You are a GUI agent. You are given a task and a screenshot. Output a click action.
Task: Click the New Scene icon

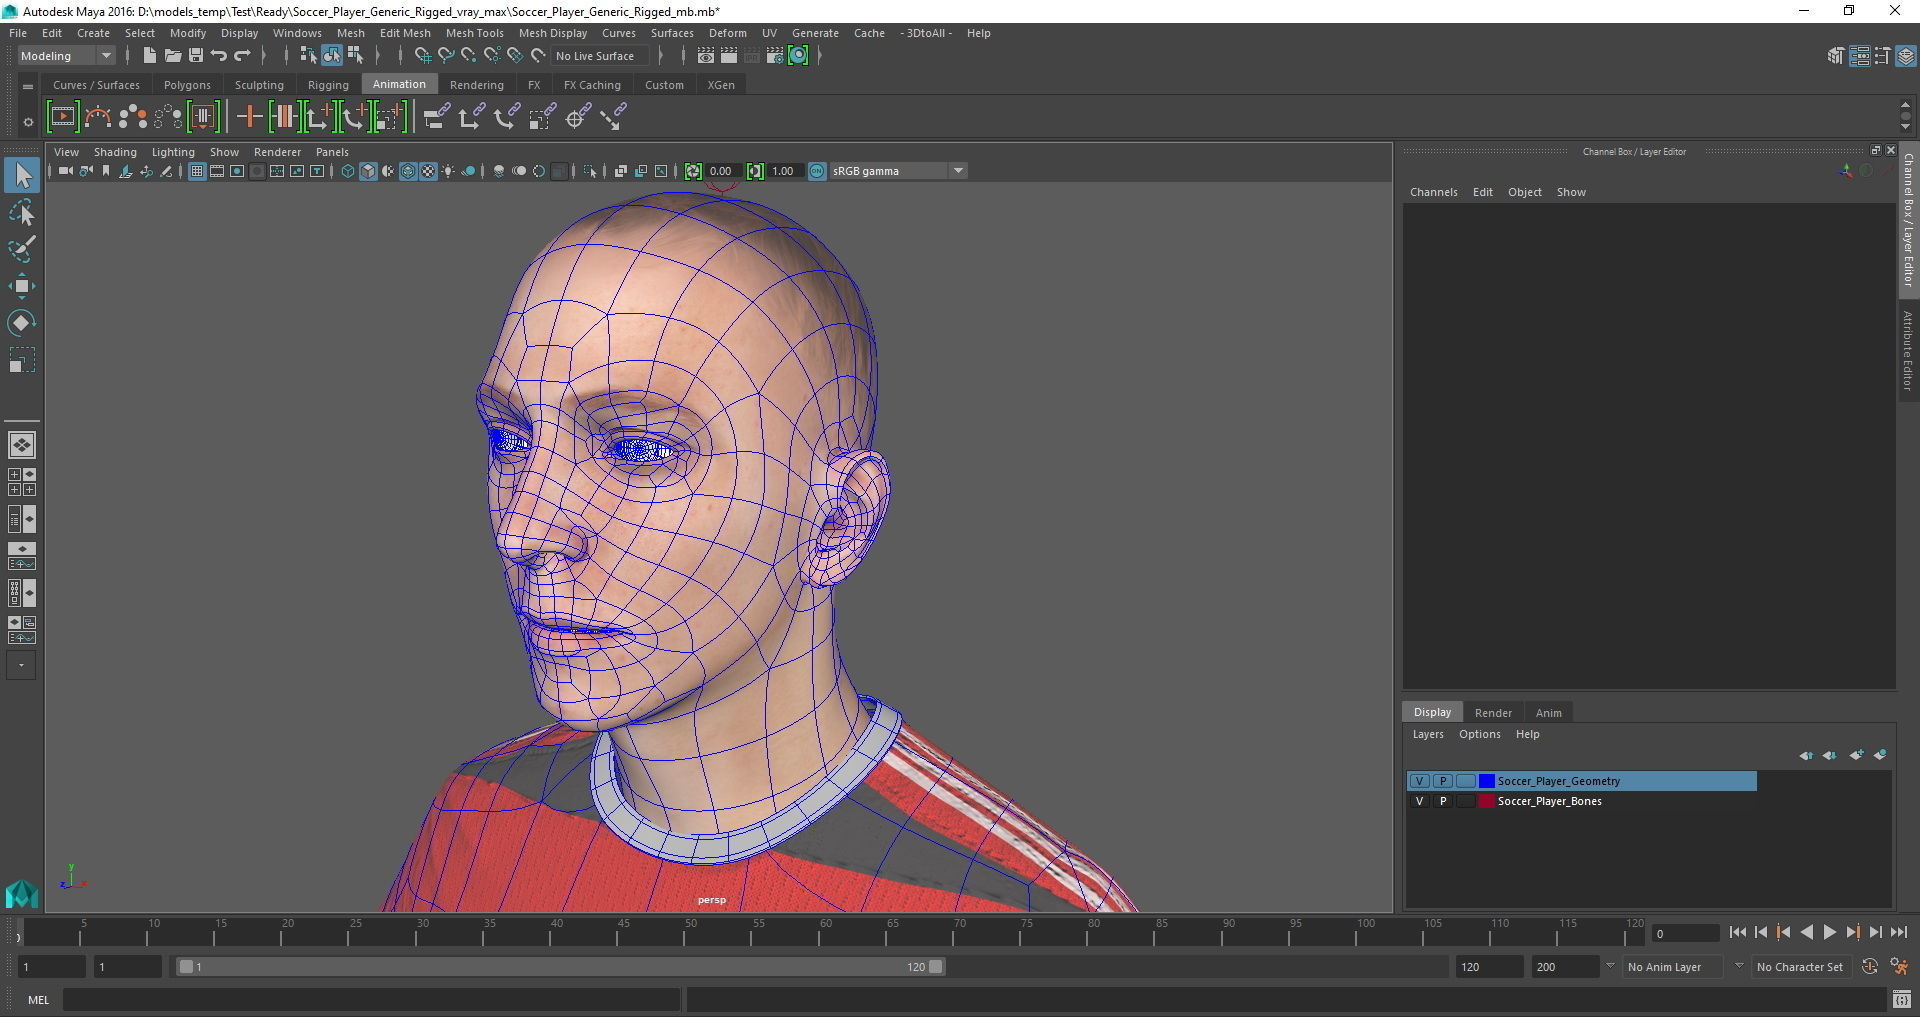point(149,56)
